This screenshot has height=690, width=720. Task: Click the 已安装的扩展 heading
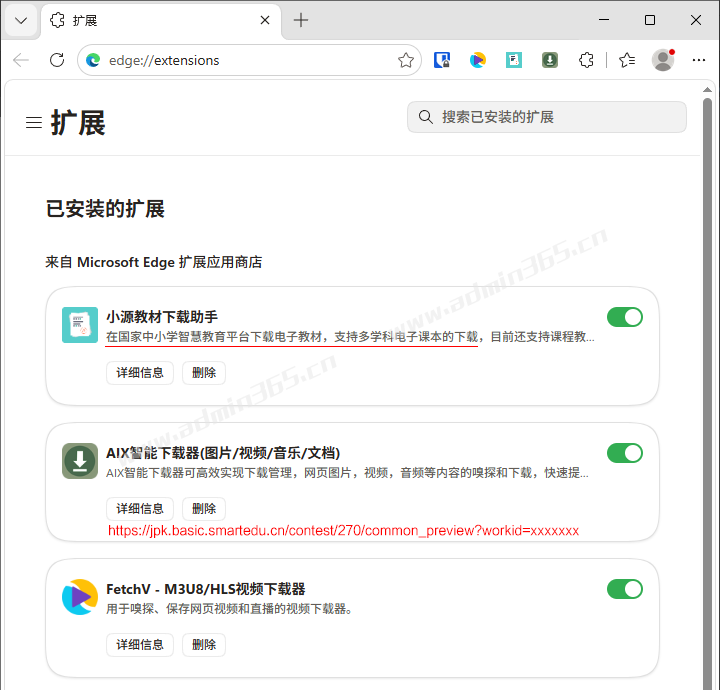point(105,209)
